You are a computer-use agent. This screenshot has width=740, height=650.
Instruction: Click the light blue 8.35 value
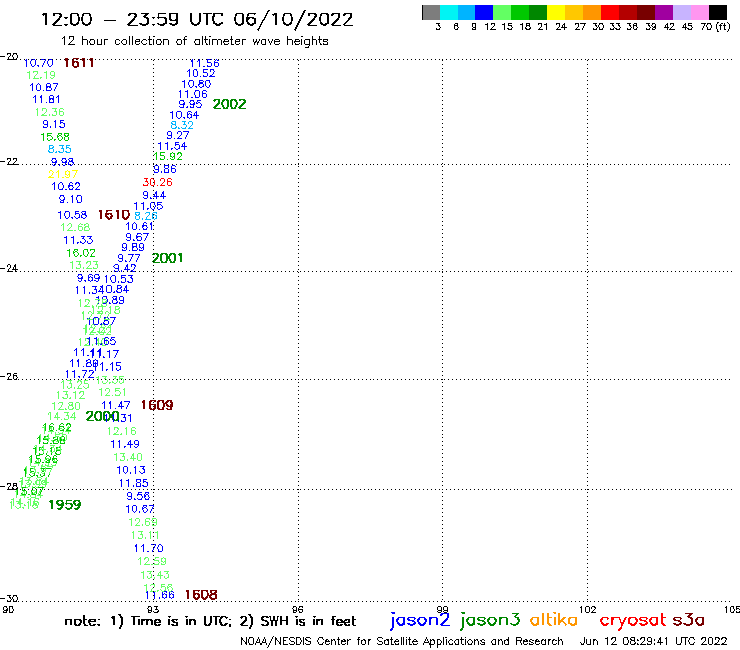click(59, 149)
